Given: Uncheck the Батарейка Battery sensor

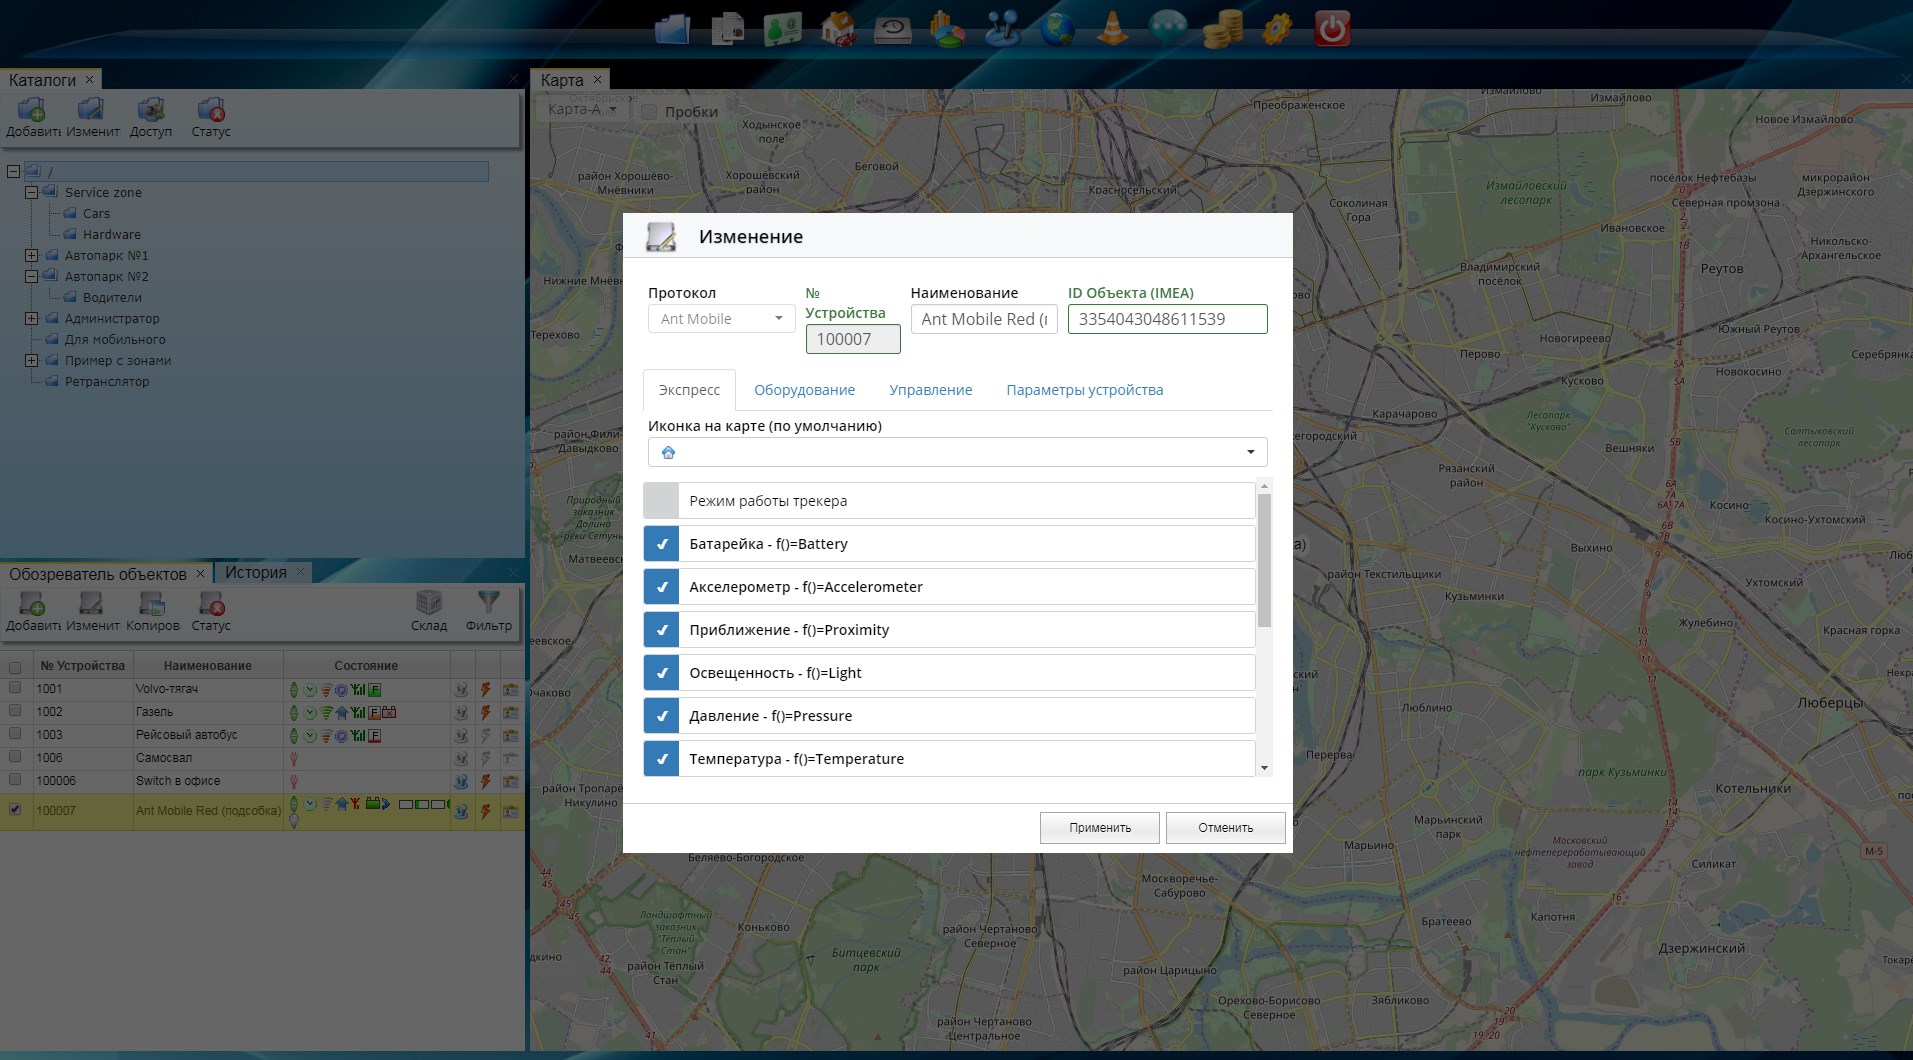Looking at the screenshot, I should tap(661, 544).
